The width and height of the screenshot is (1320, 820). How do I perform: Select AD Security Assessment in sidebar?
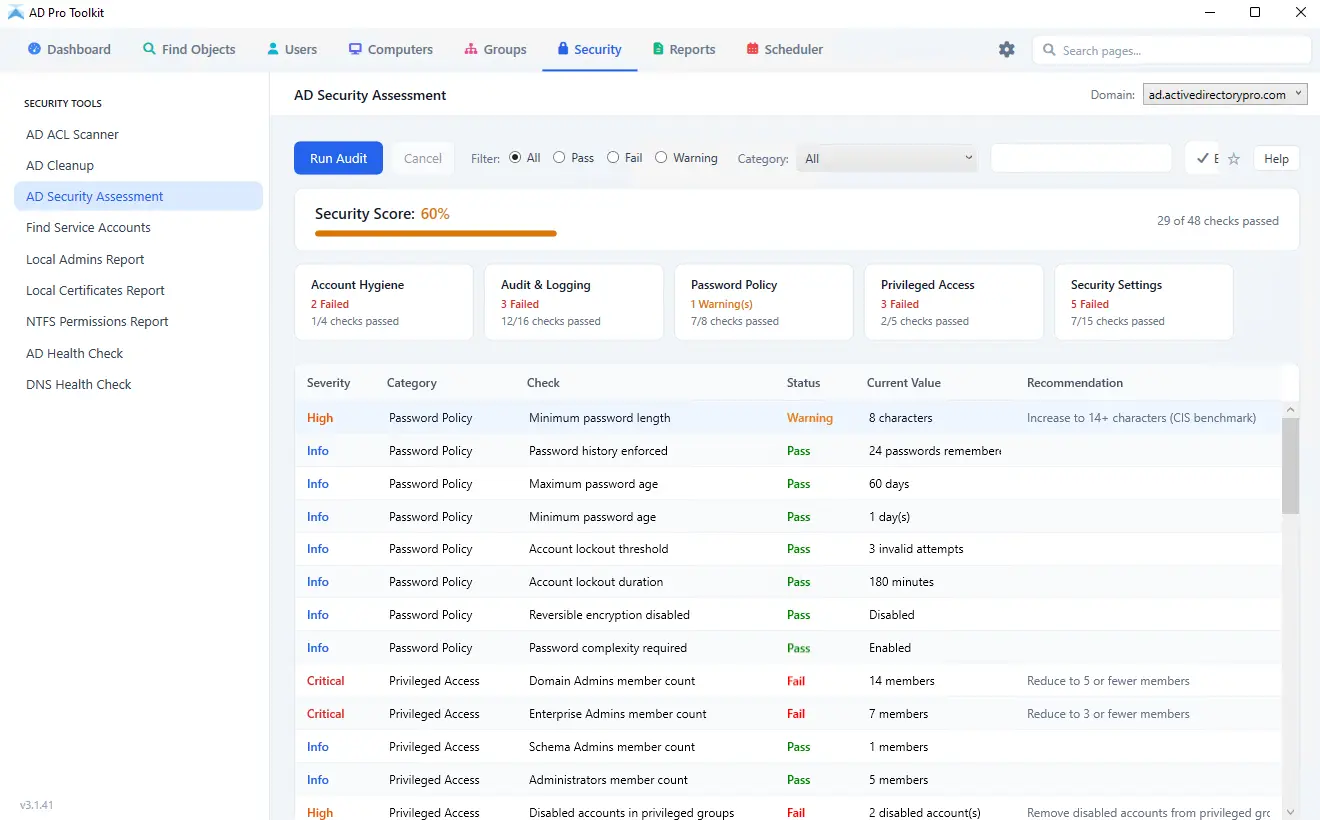[138, 196]
